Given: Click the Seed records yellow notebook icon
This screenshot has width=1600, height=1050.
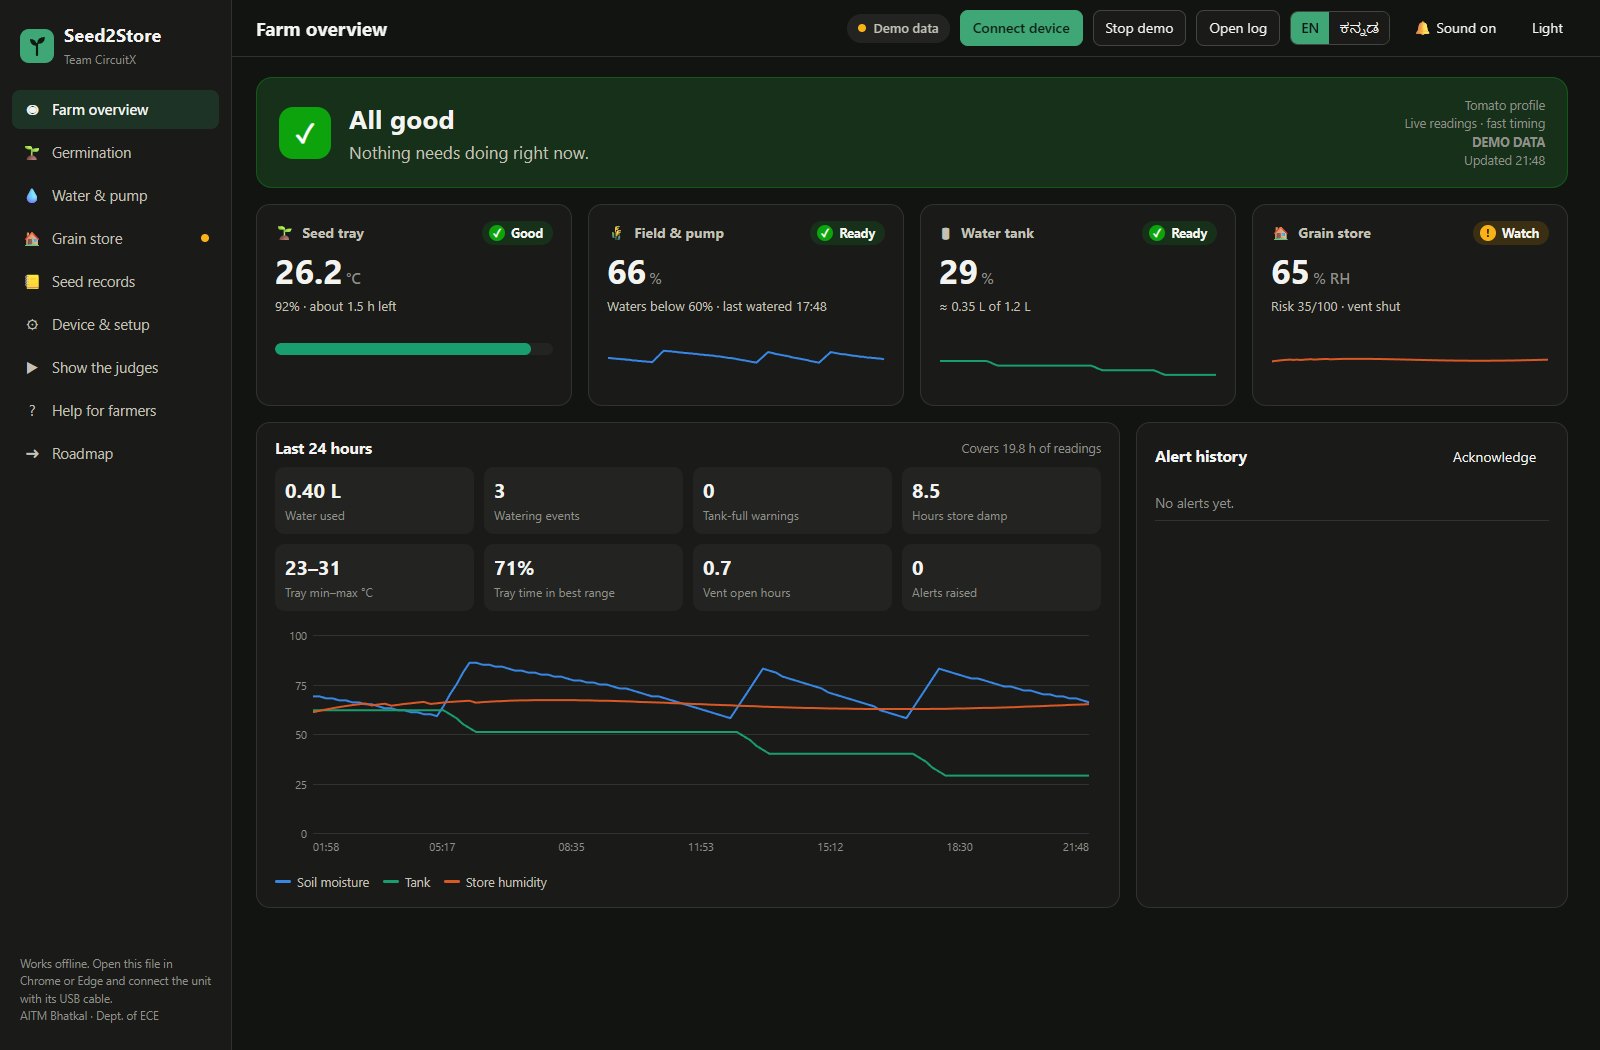Looking at the screenshot, I should (x=32, y=282).
